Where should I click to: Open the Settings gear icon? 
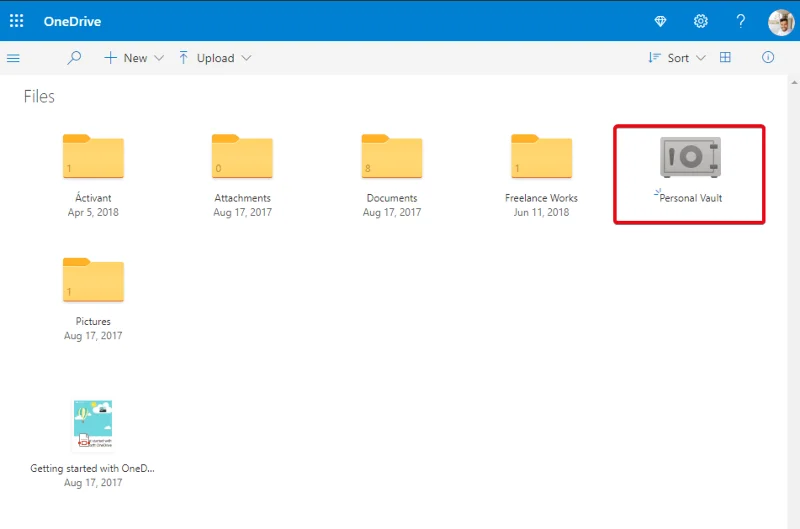[x=701, y=21]
